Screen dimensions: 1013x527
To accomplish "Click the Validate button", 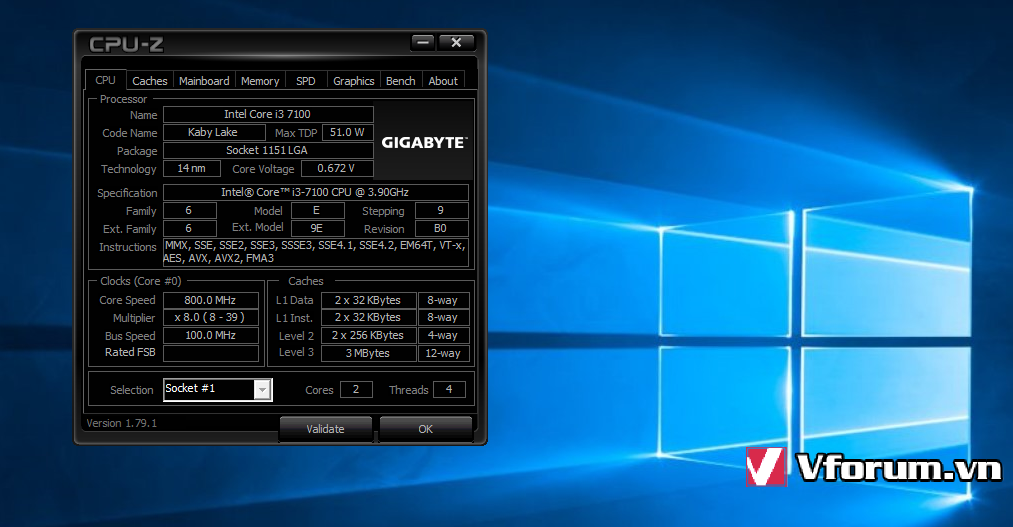I will tap(325, 429).
